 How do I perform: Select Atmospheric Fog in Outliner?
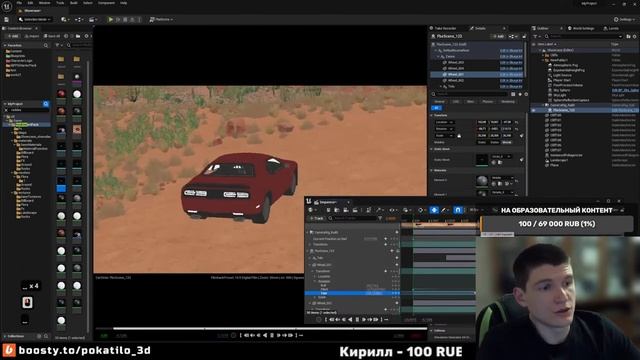(x=565, y=65)
